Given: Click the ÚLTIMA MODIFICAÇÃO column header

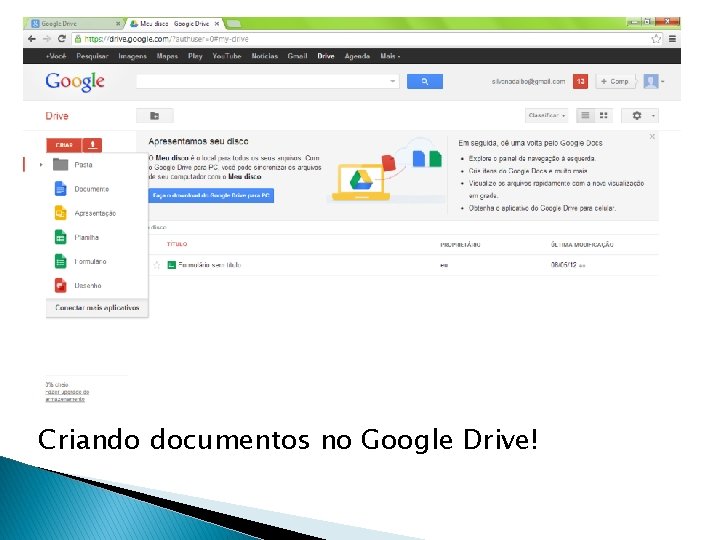Looking at the screenshot, I should (582, 244).
